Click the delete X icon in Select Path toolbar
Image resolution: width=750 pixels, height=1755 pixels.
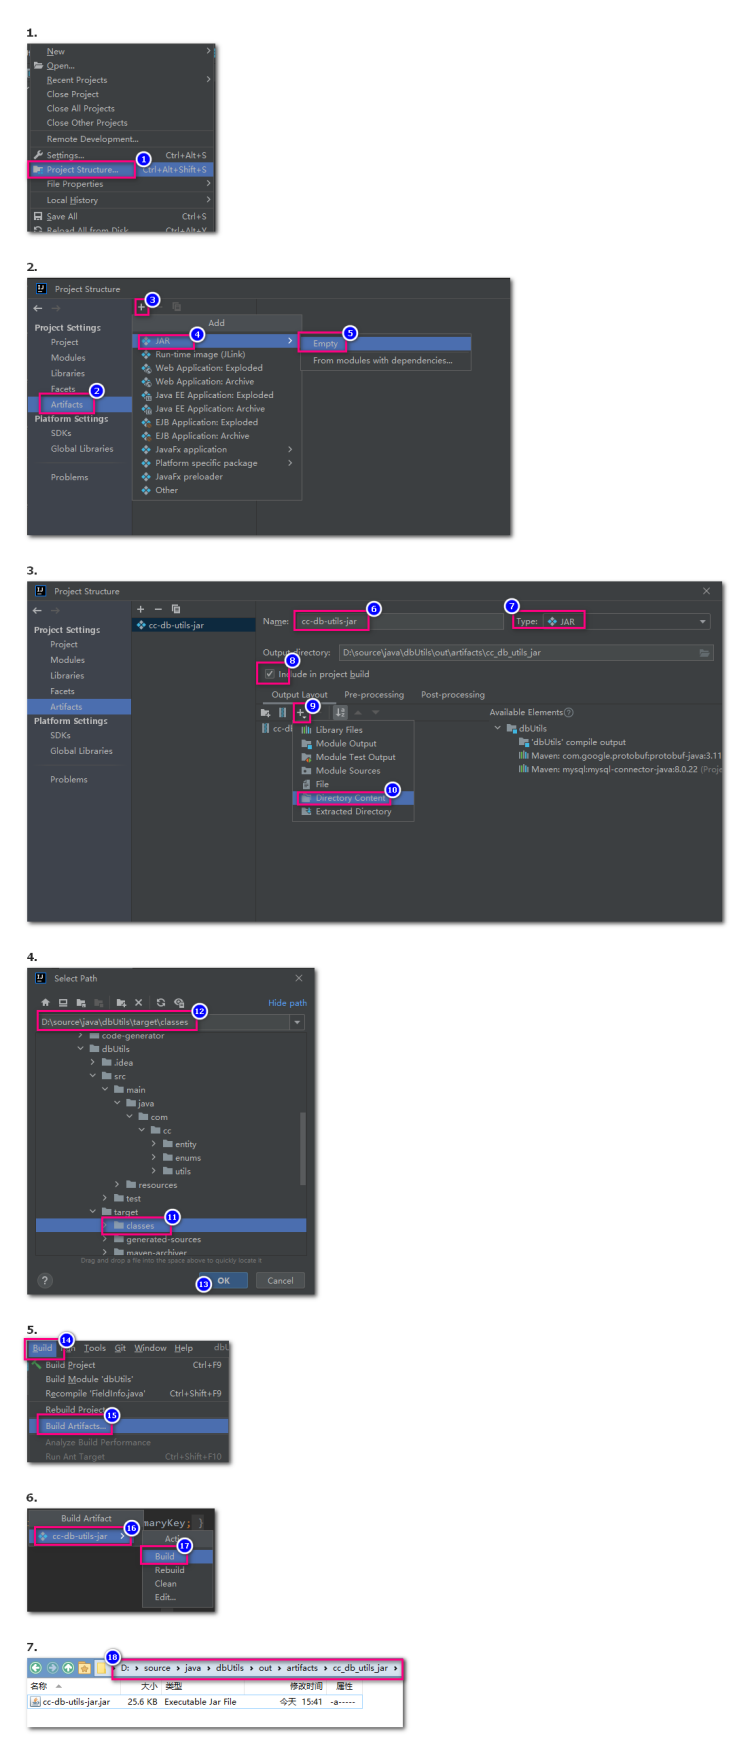[139, 1002]
